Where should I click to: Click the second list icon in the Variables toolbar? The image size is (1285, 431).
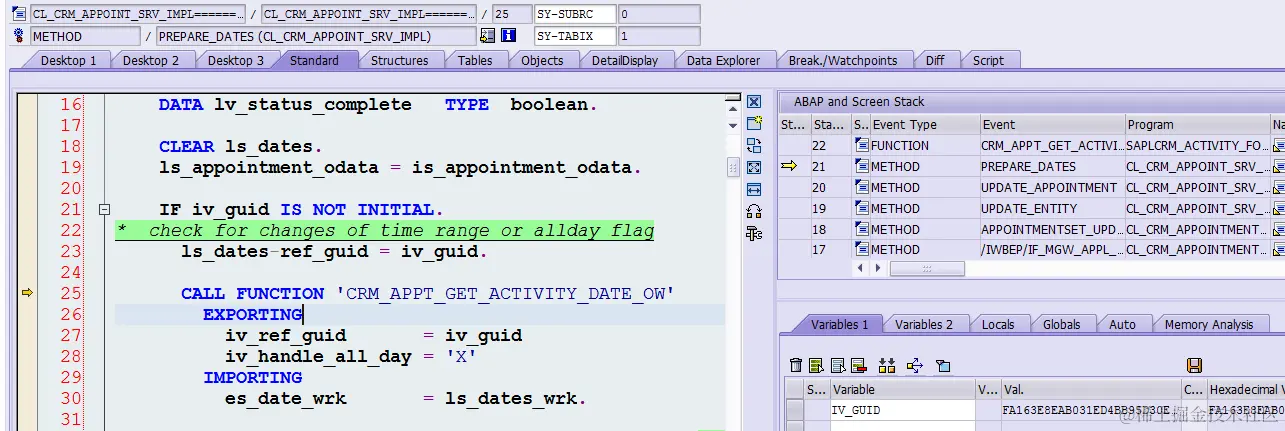tap(836, 365)
